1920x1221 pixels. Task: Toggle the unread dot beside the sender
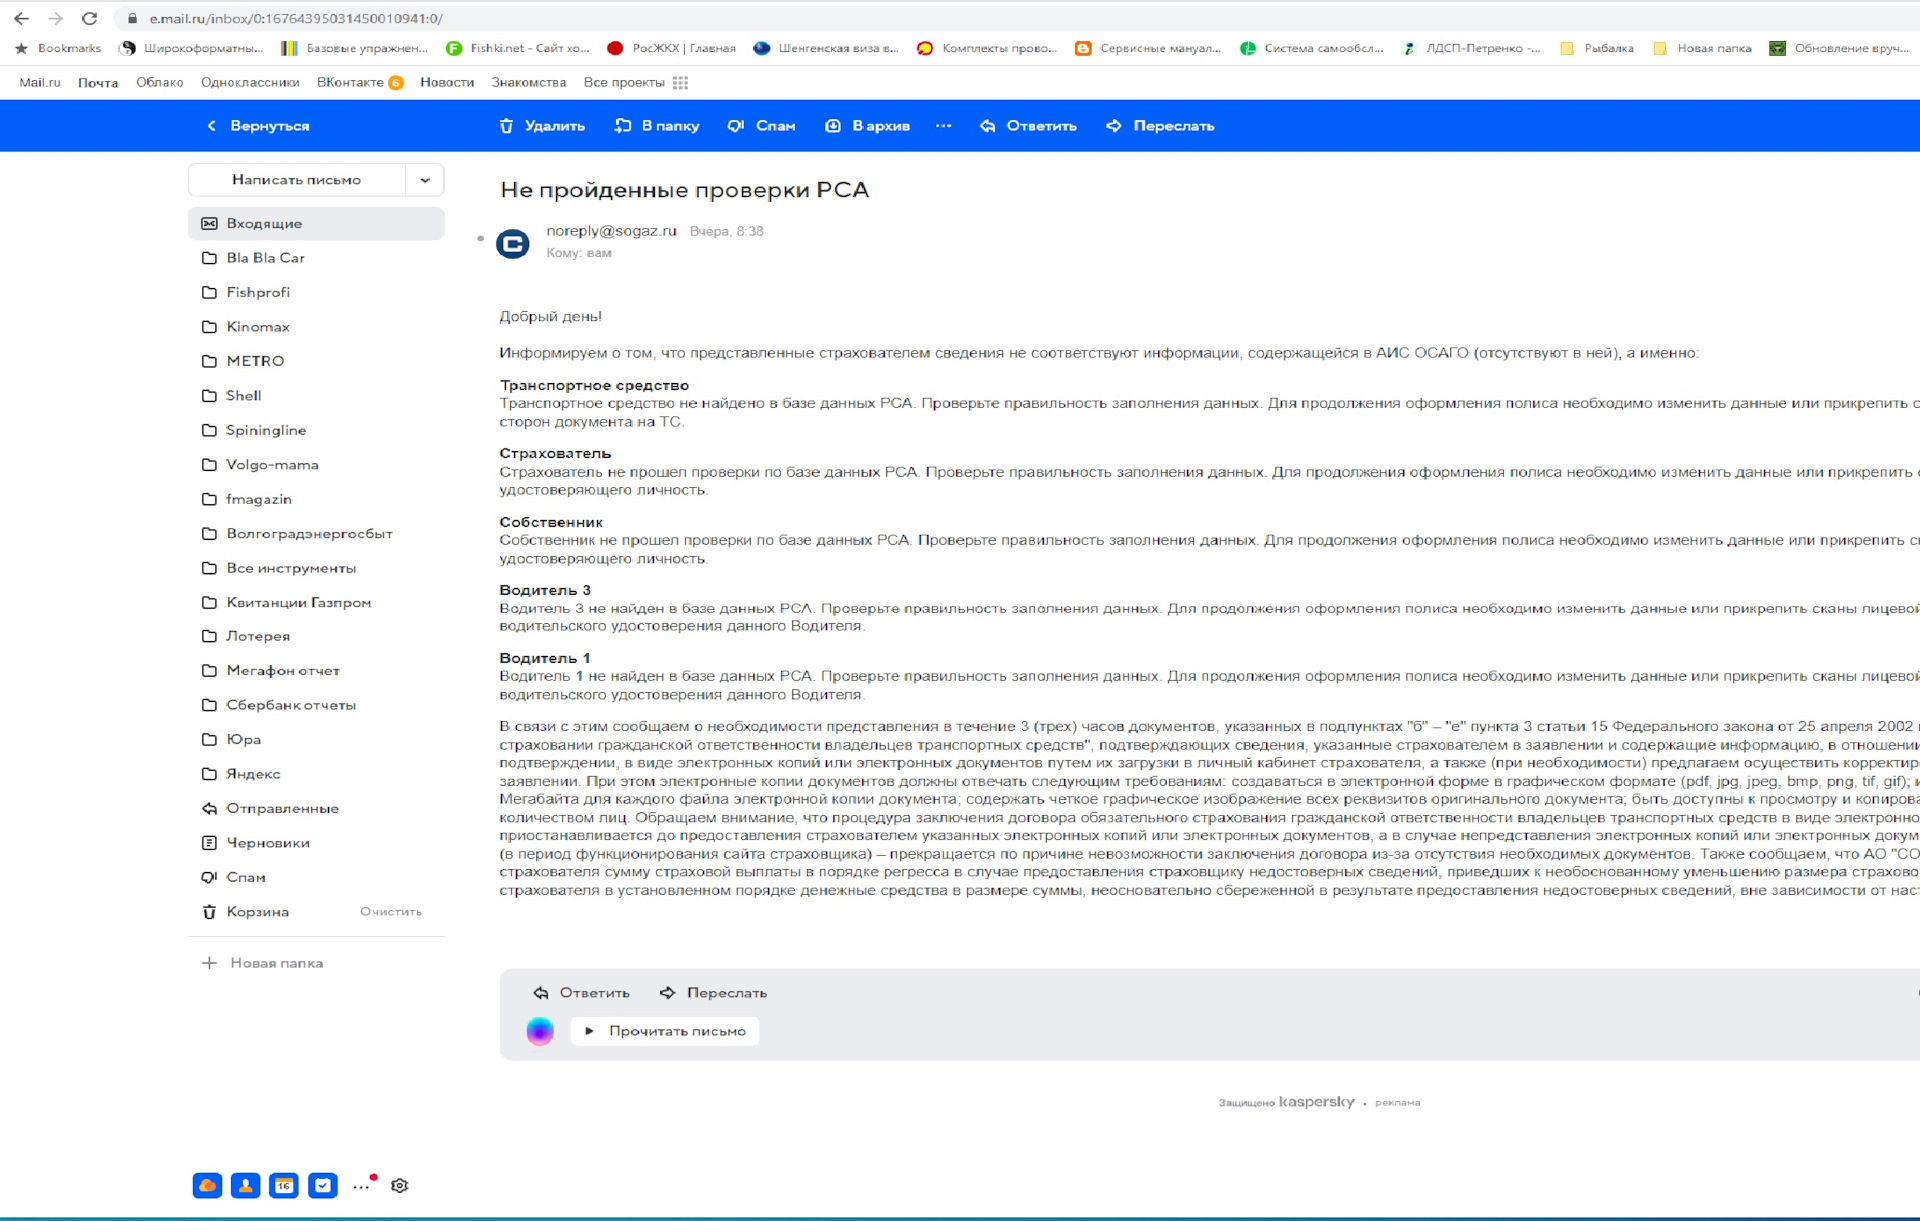pyautogui.click(x=481, y=238)
